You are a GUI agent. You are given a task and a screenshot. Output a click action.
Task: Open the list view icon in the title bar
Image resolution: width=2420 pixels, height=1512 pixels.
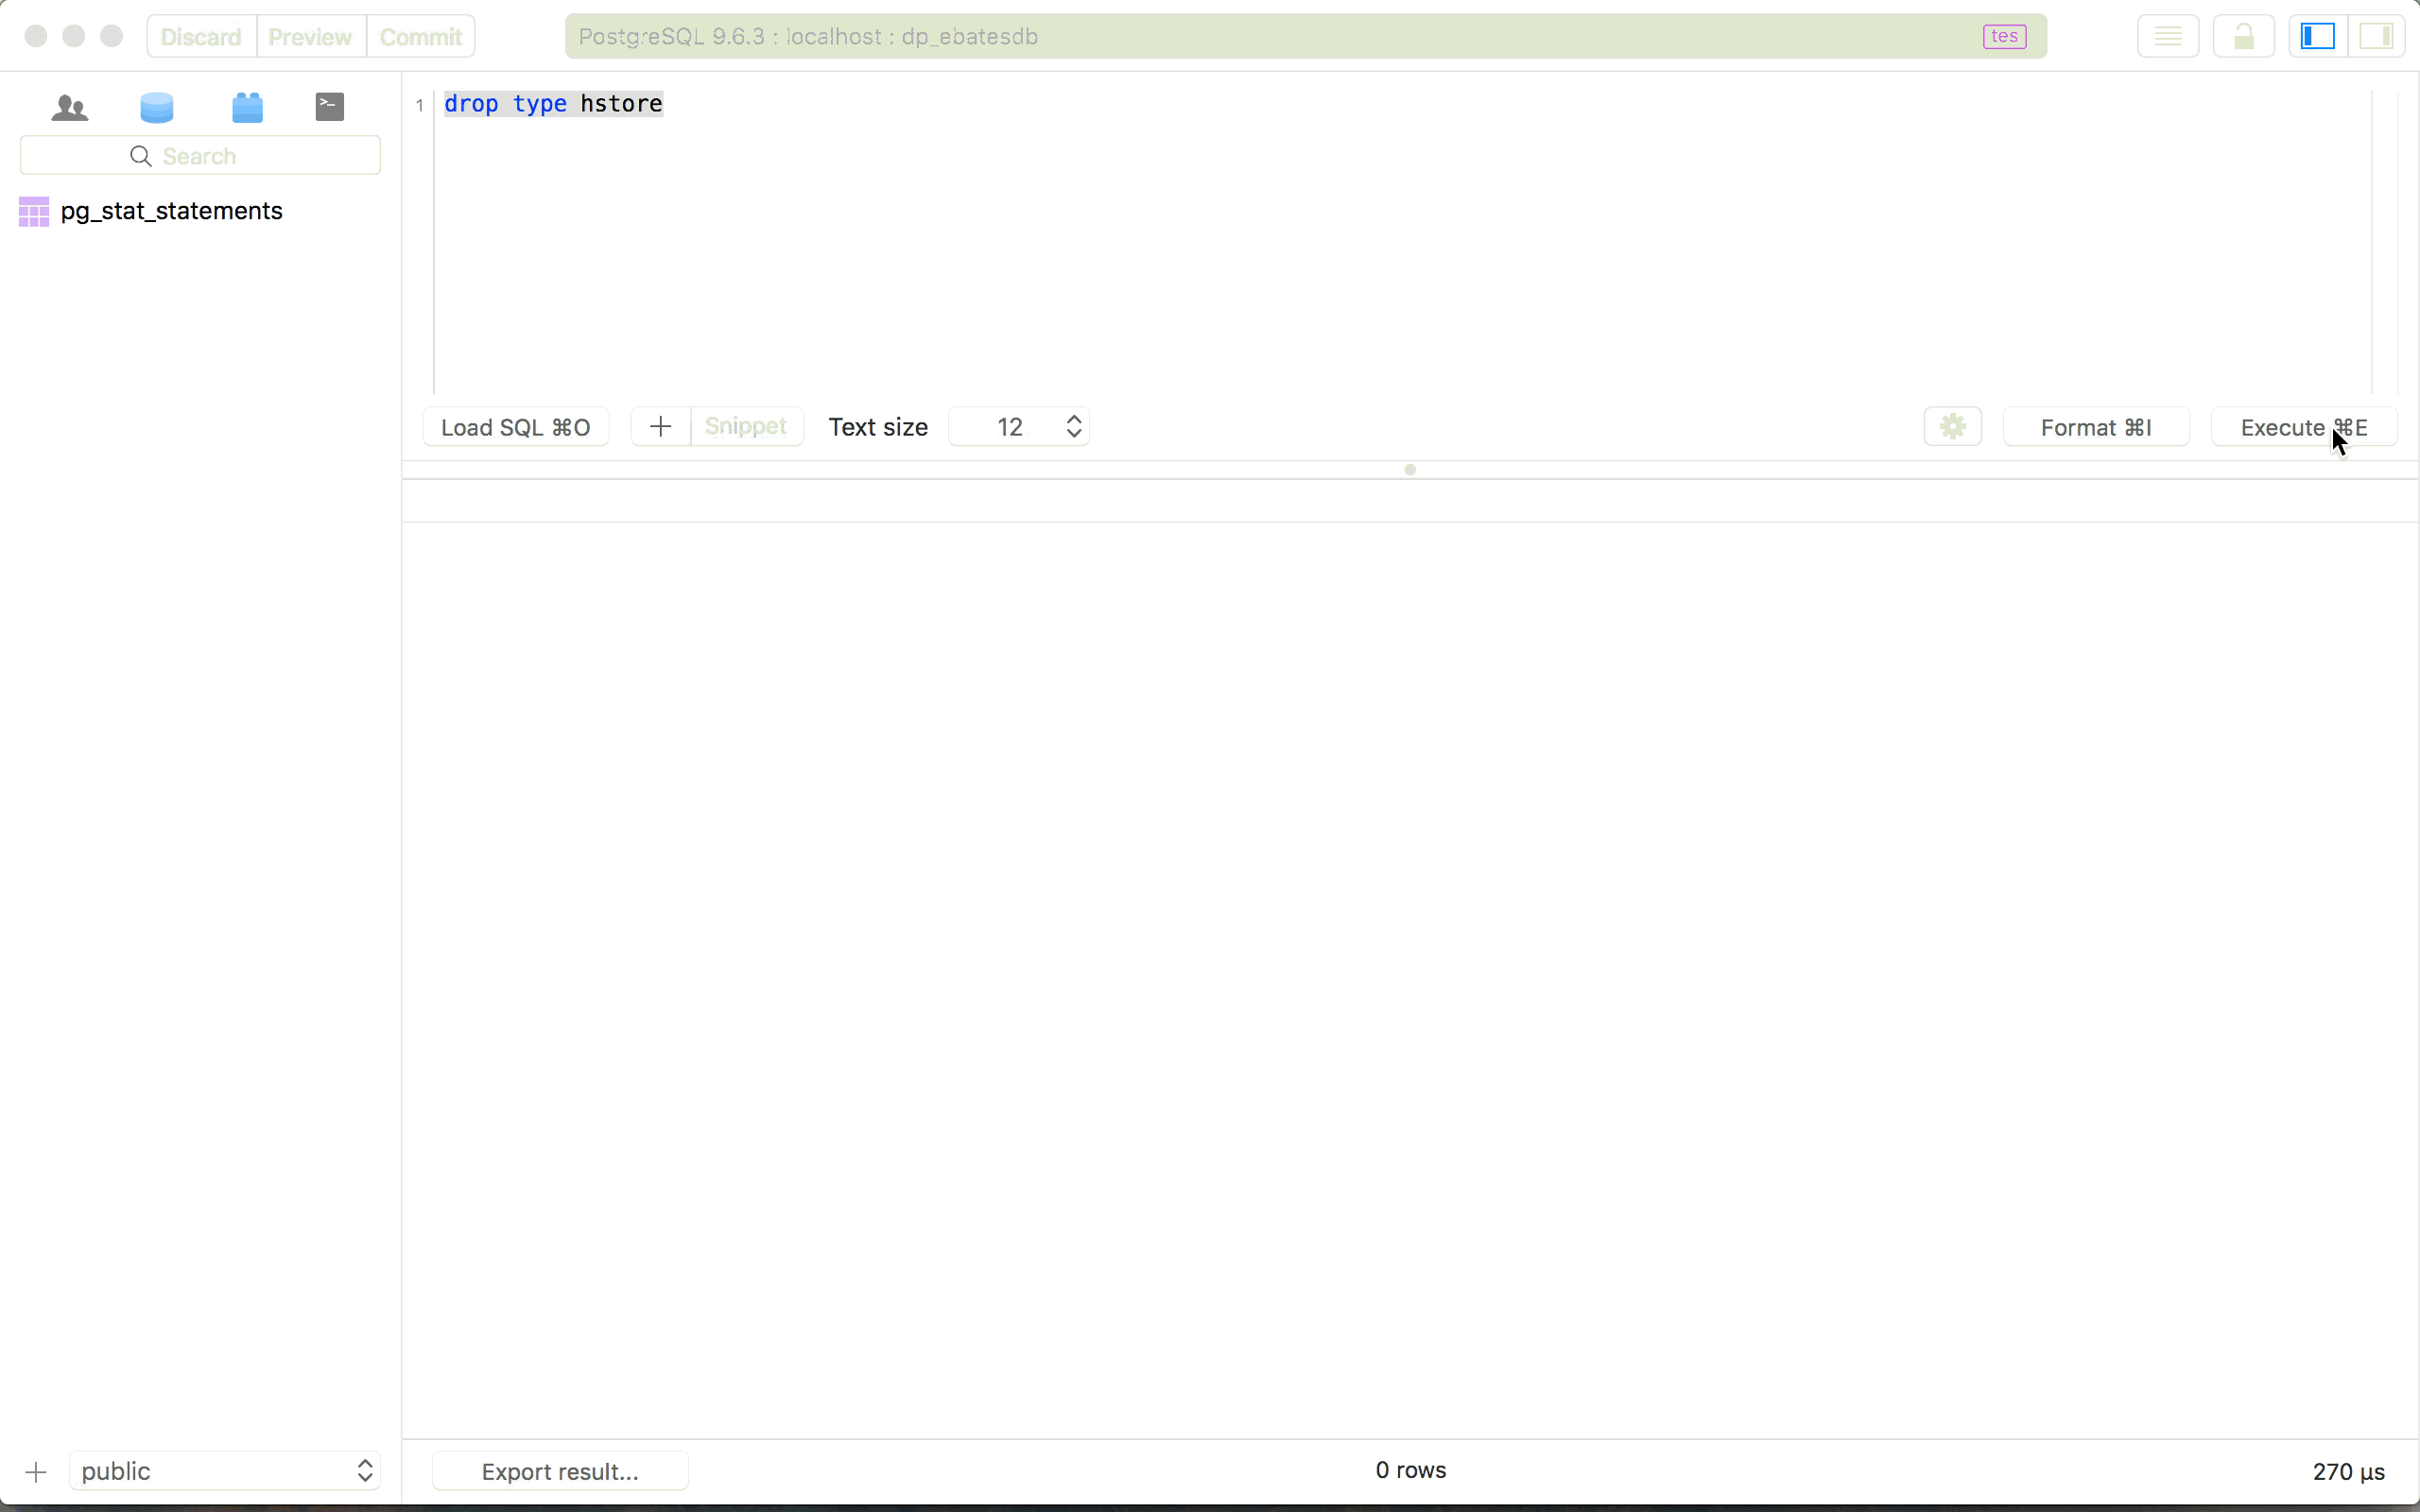pyautogui.click(x=2168, y=36)
